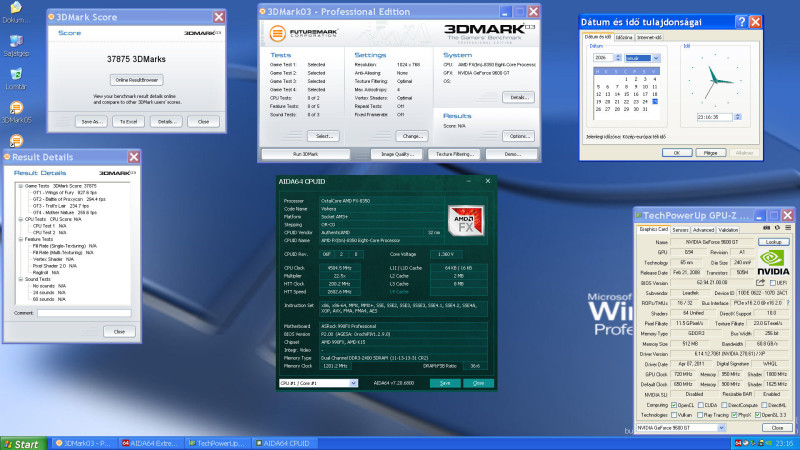This screenshot has height=450, width=800.
Task: Minimize the AIDA64 CPUID window
Action: pos(468,181)
